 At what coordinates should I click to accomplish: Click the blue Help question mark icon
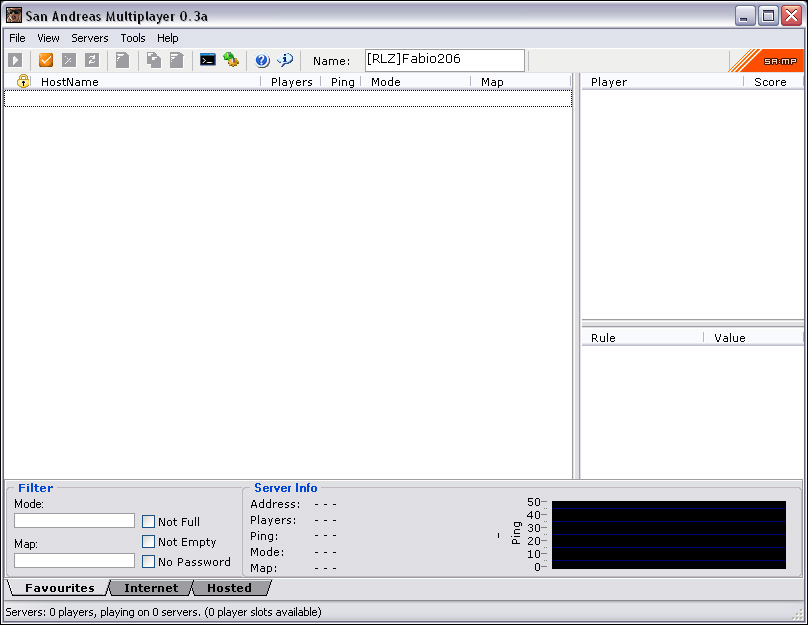pyautogui.click(x=262, y=60)
